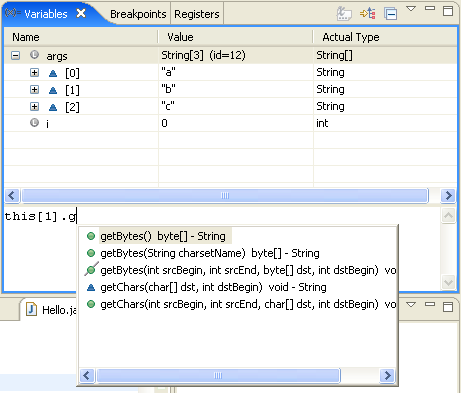461x393 pixels.
Task: Select the [0] element row
Action: pyautogui.click(x=230, y=72)
